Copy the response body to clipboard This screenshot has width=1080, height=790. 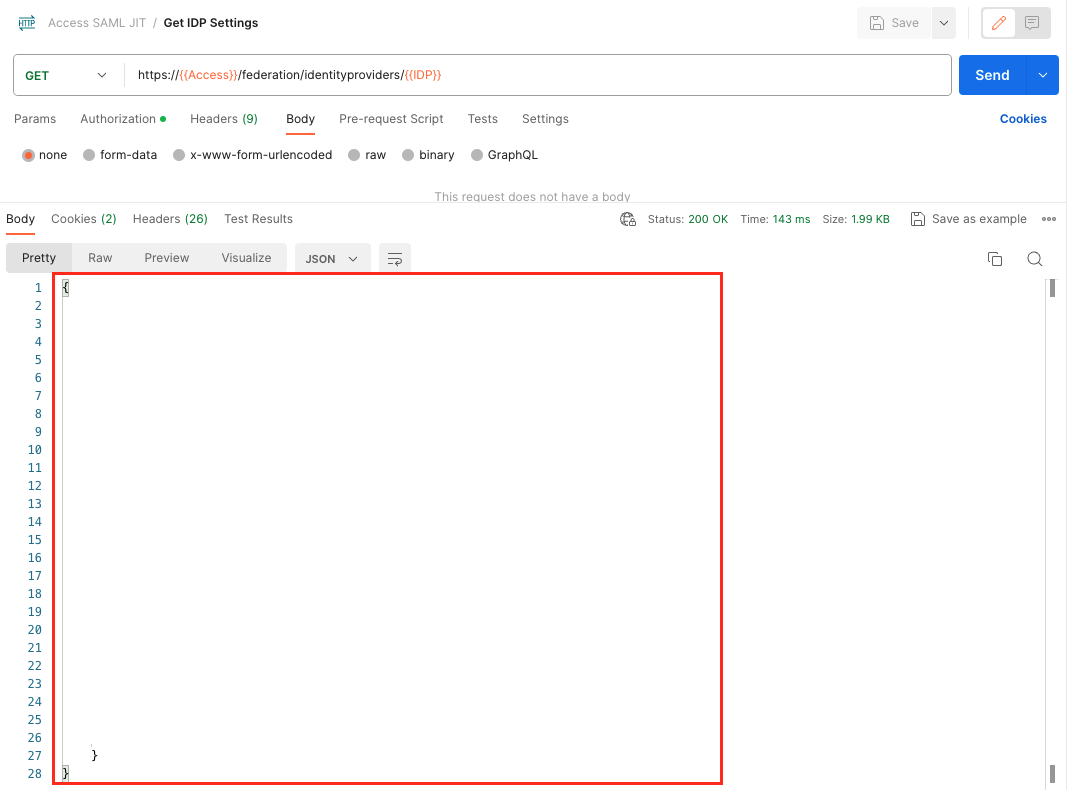point(995,258)
